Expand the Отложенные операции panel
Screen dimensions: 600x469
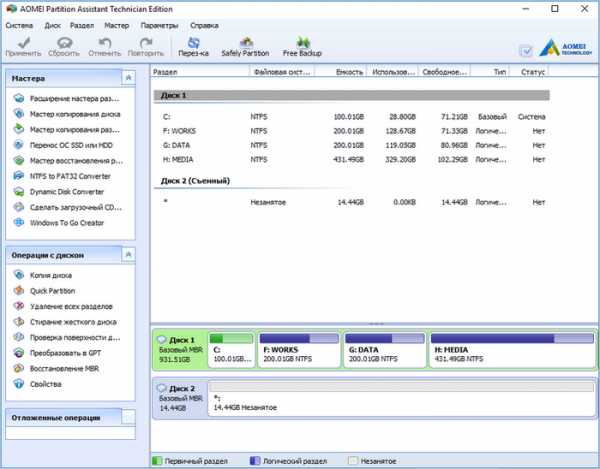click(129, 417)
